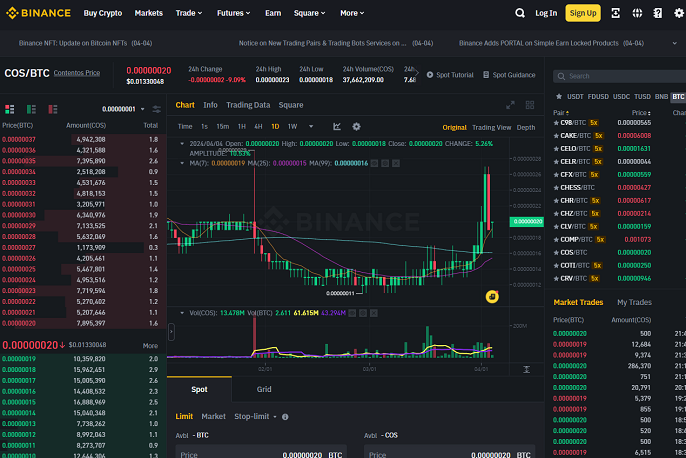Open the favorites star pair filter
The image size is (686, 458).
click(559, 97)
